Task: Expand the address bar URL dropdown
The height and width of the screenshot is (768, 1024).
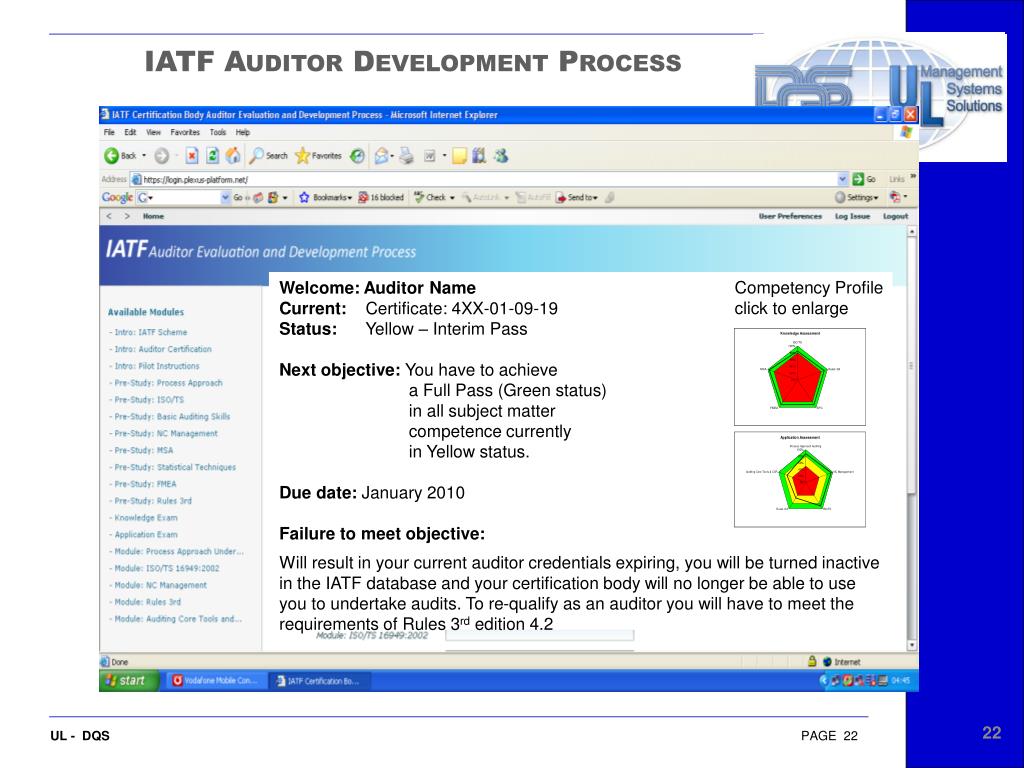Action: tap(842, 179)
